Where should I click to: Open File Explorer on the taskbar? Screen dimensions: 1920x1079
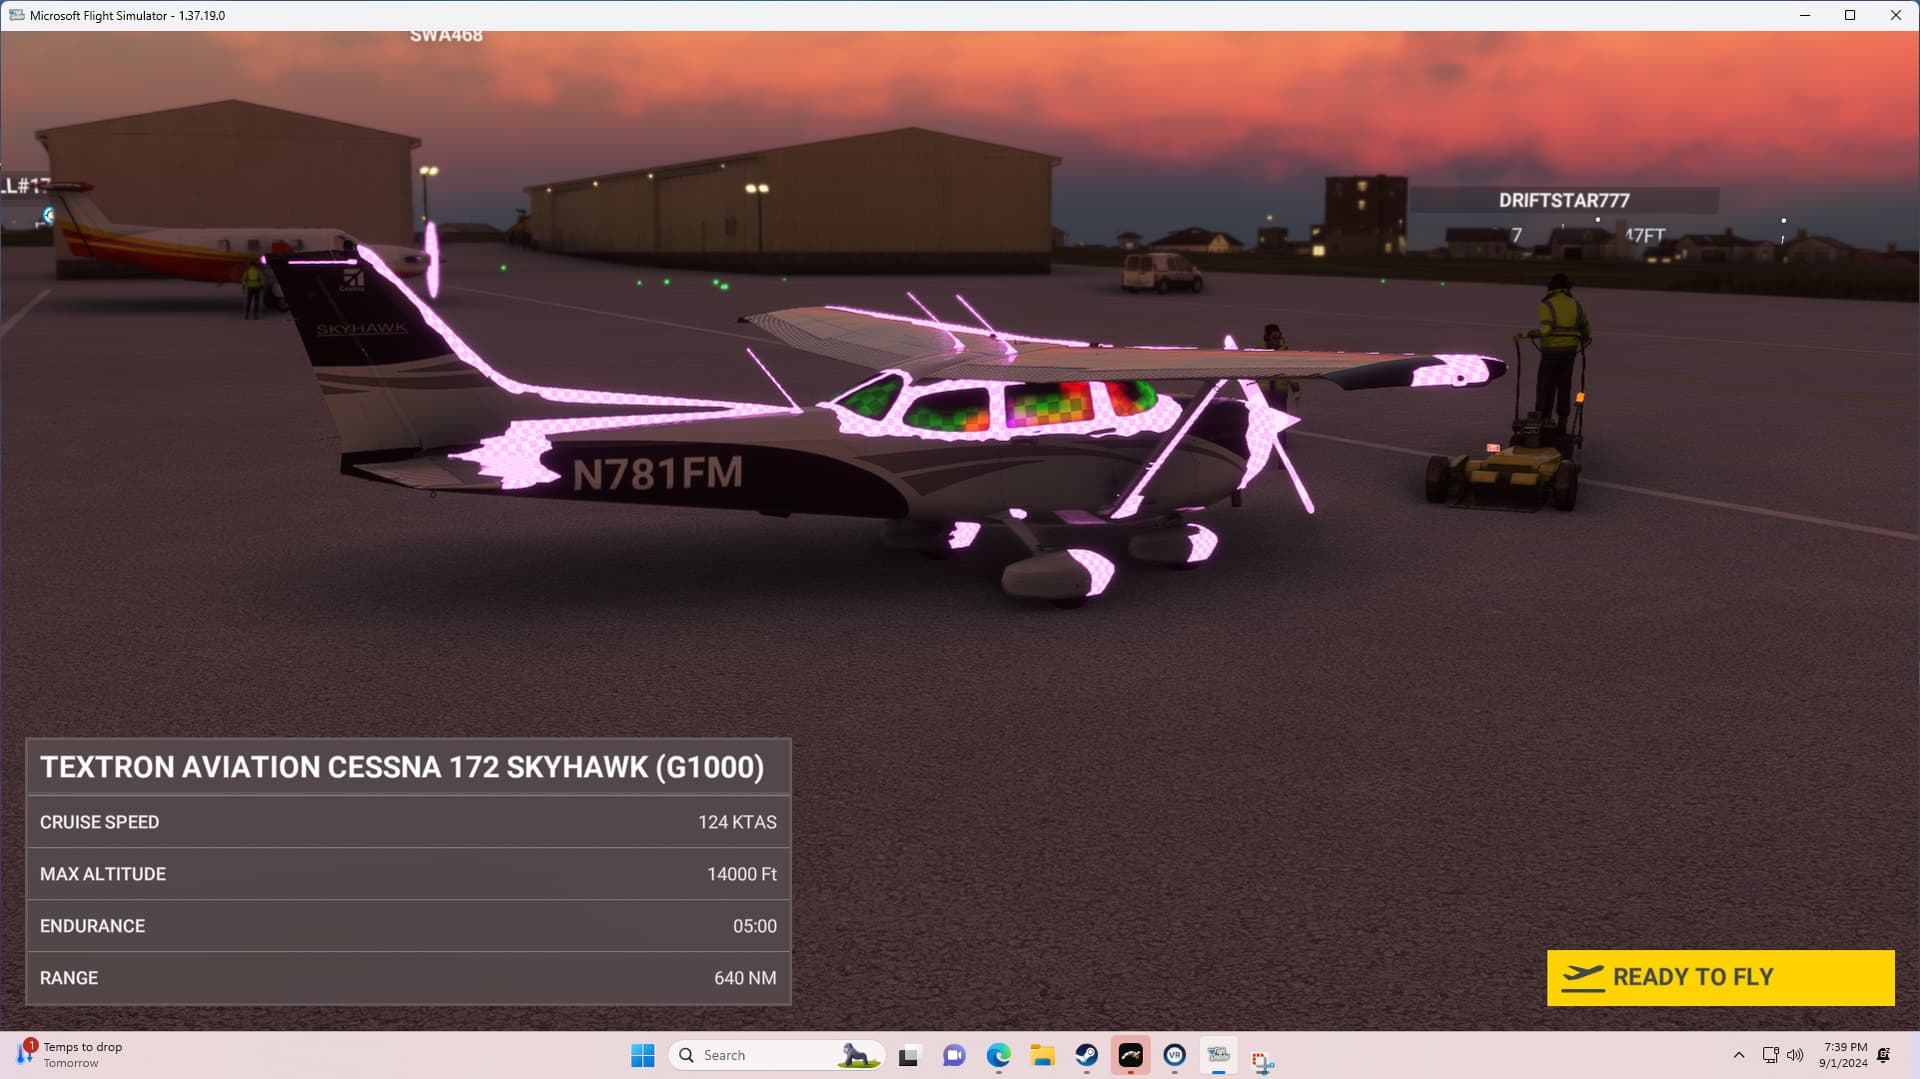coord(1043,1055)
